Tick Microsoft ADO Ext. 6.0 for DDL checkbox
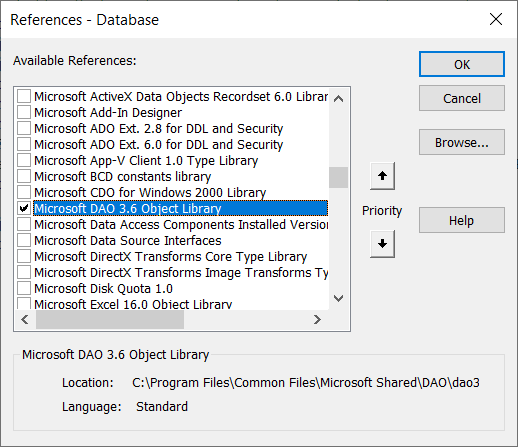This screenshot has width=518, height=447. [x=24, y=144]
